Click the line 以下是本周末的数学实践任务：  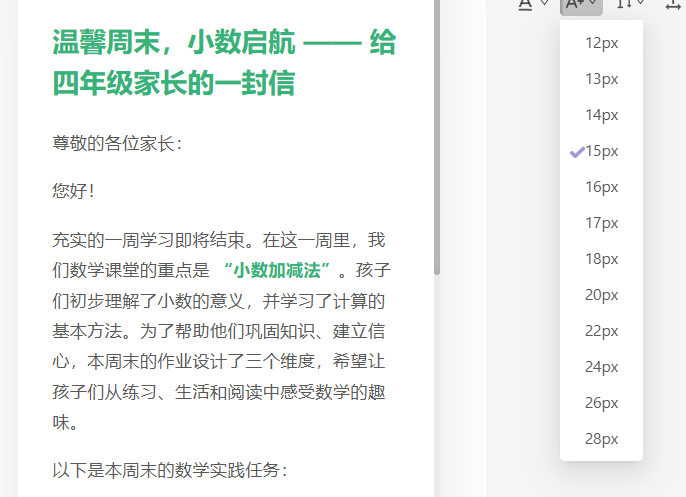tap(171, 470)
